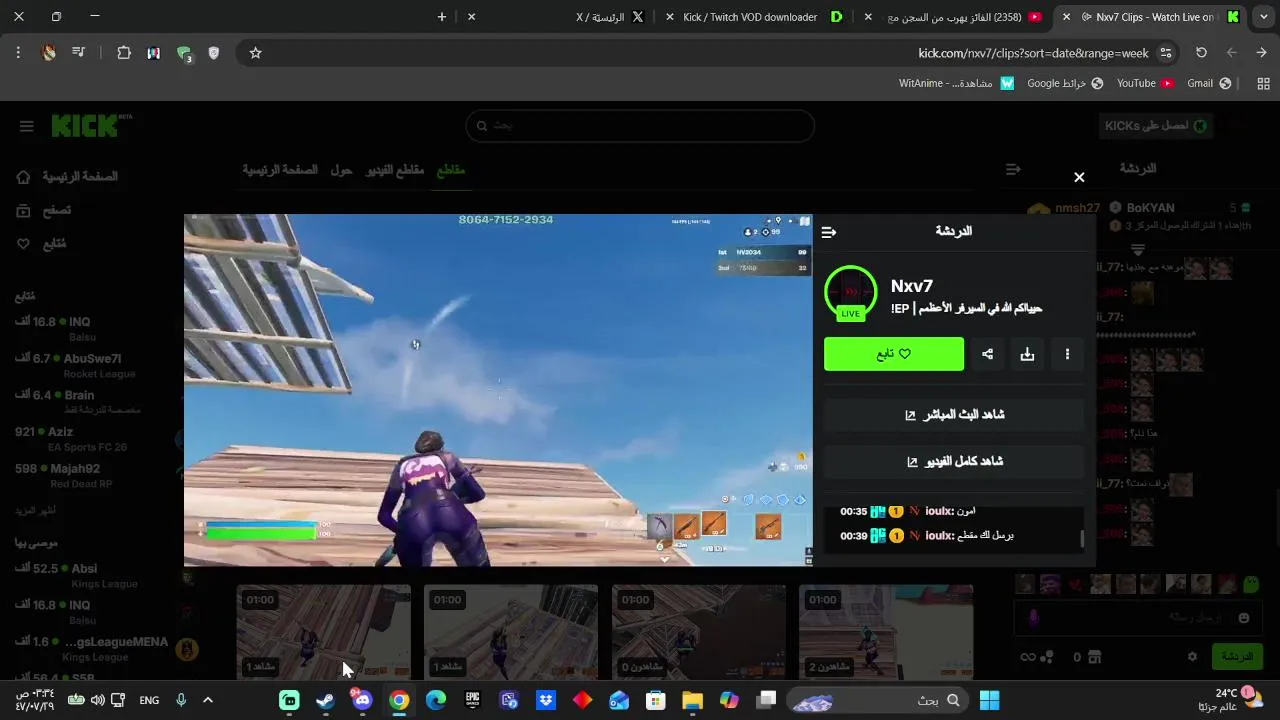The width and height of the screenshot is (1280, 720).
Task: Reload the page
Action: click(x=1202, y=53)
